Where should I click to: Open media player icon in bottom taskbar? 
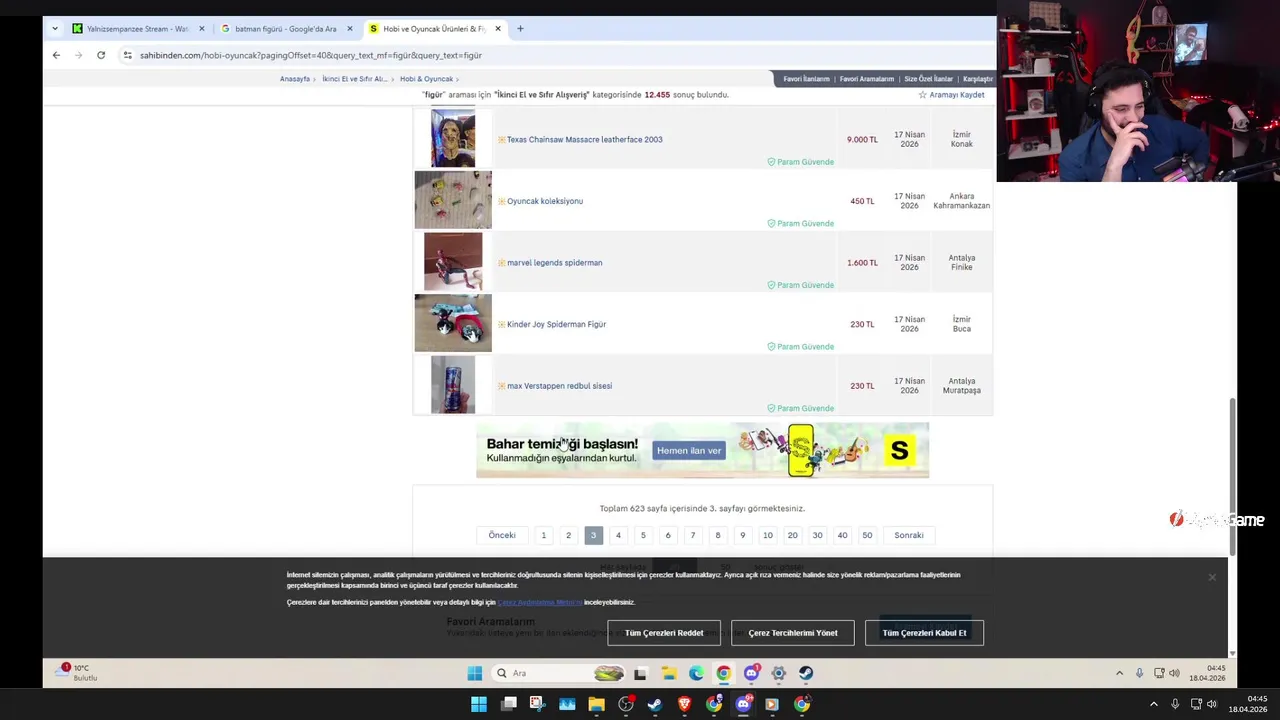point(772,704)
